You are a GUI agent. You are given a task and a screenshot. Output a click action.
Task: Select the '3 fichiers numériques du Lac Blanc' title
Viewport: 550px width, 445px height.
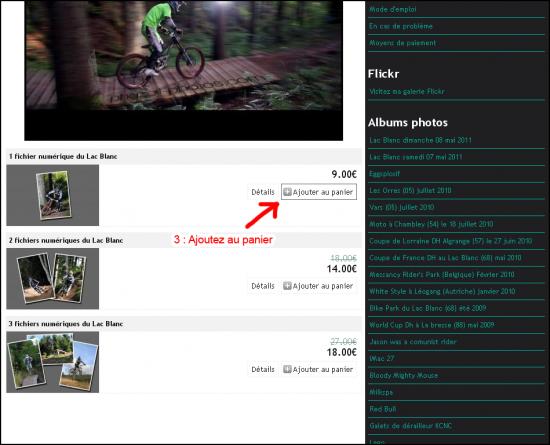tap(66, 324)
